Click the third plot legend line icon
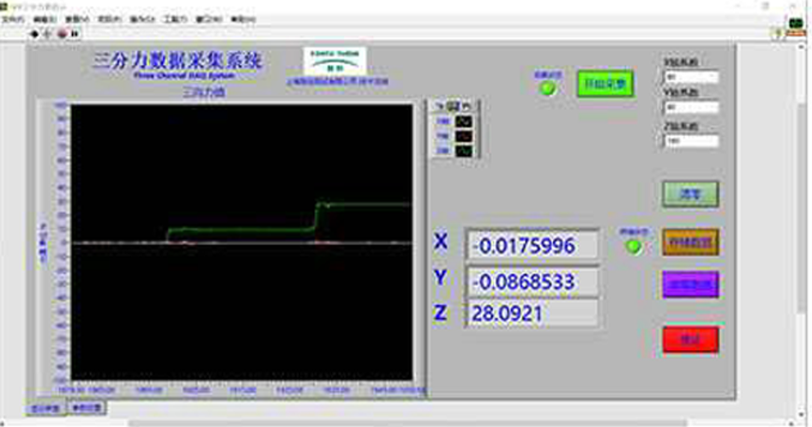812x427 pixels. [463, 152]
